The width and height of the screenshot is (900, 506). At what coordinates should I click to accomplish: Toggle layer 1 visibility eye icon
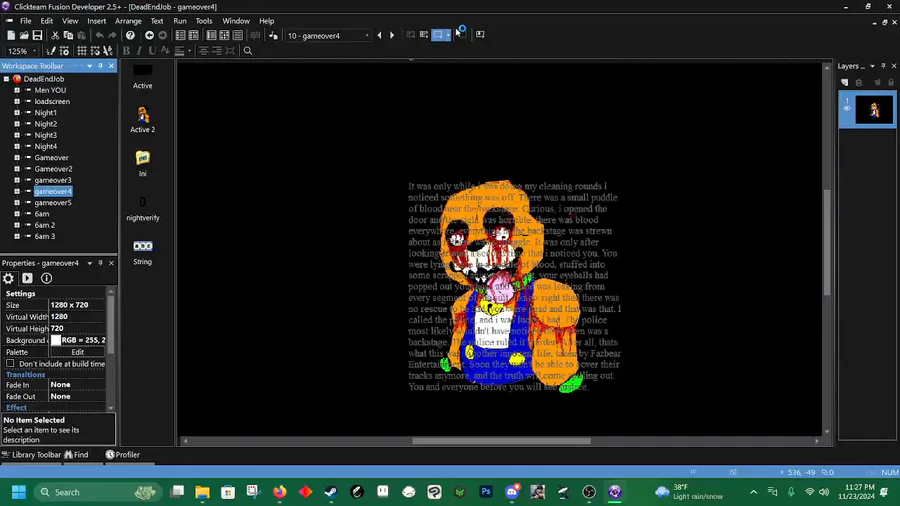[x=847, y=109]
